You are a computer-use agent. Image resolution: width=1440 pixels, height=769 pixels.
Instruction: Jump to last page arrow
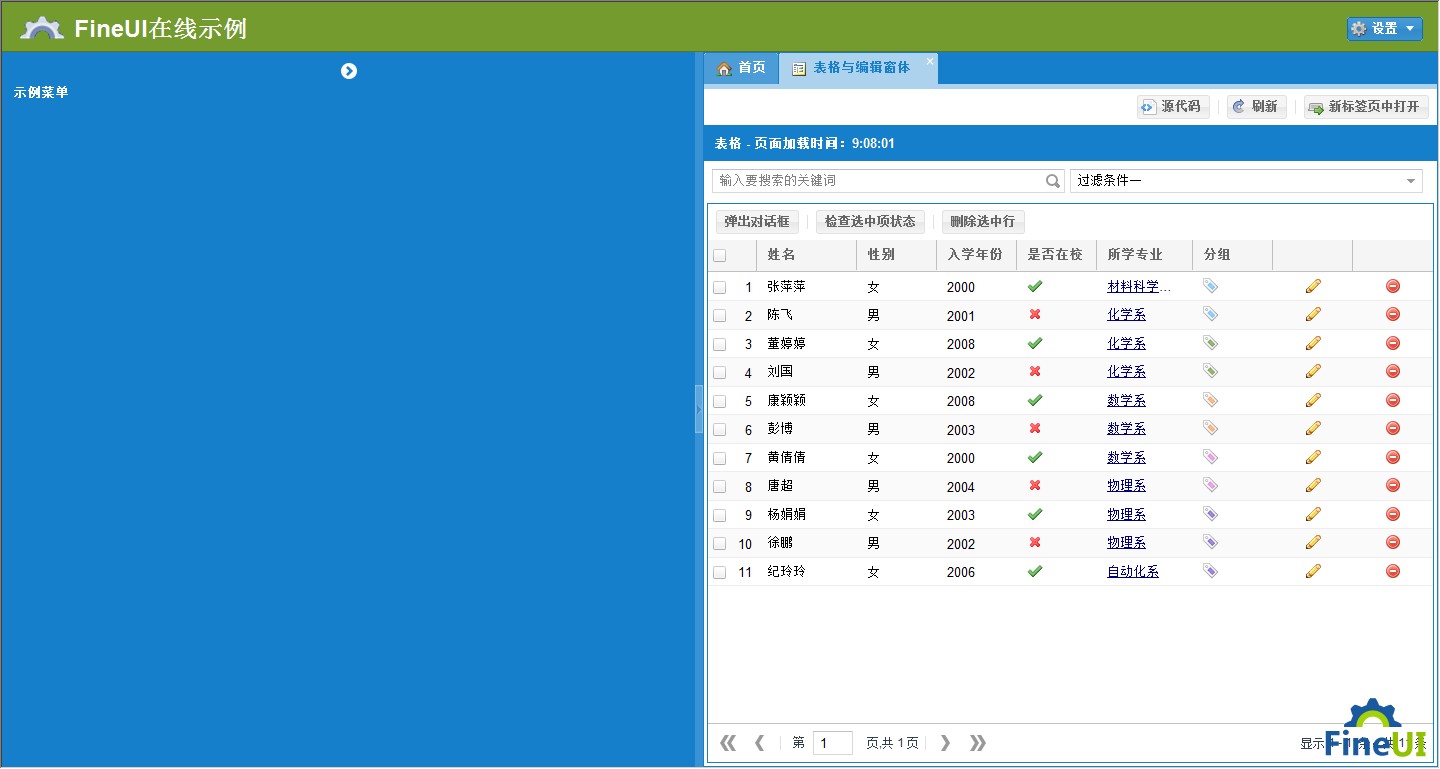pyautogui.click(x=977, y=743)
